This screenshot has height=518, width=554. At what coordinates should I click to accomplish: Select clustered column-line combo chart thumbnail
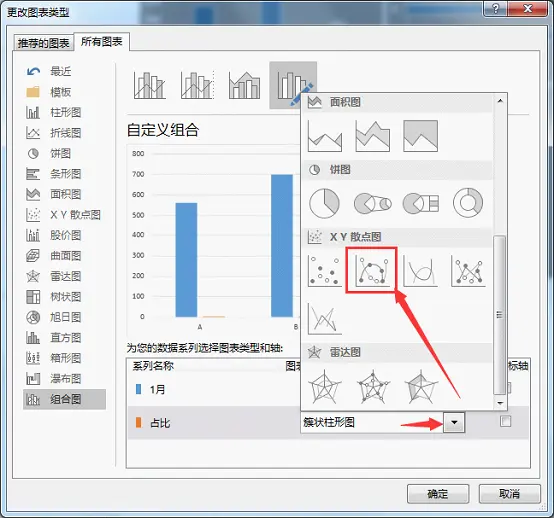pos(149,85)
